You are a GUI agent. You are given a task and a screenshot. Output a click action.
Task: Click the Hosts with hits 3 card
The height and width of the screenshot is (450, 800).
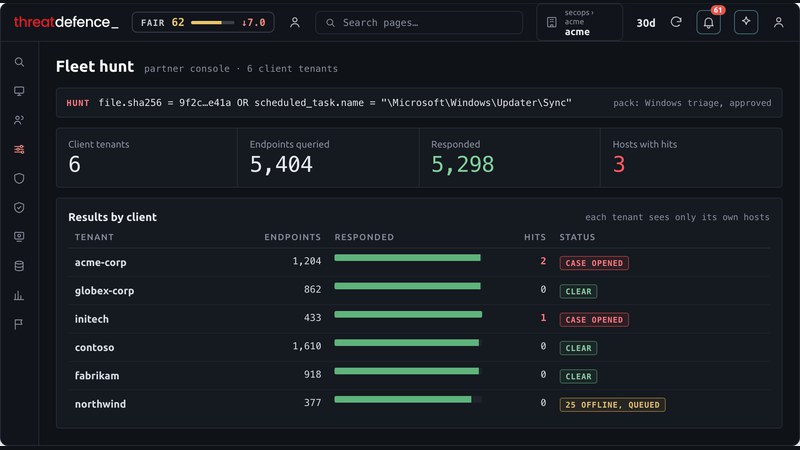[x=691, y=157]
